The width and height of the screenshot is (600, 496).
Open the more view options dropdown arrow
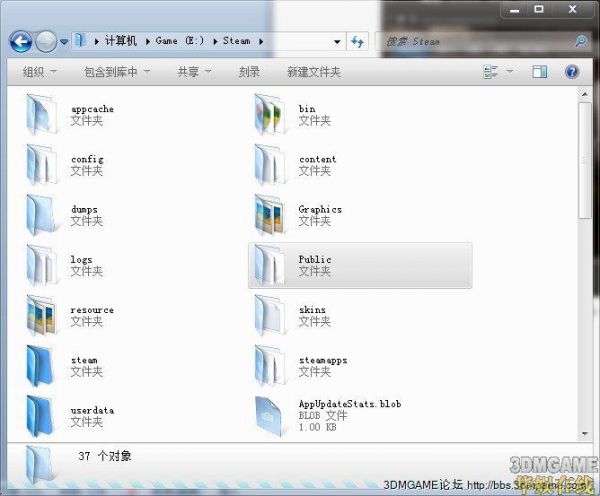[510, 72]
